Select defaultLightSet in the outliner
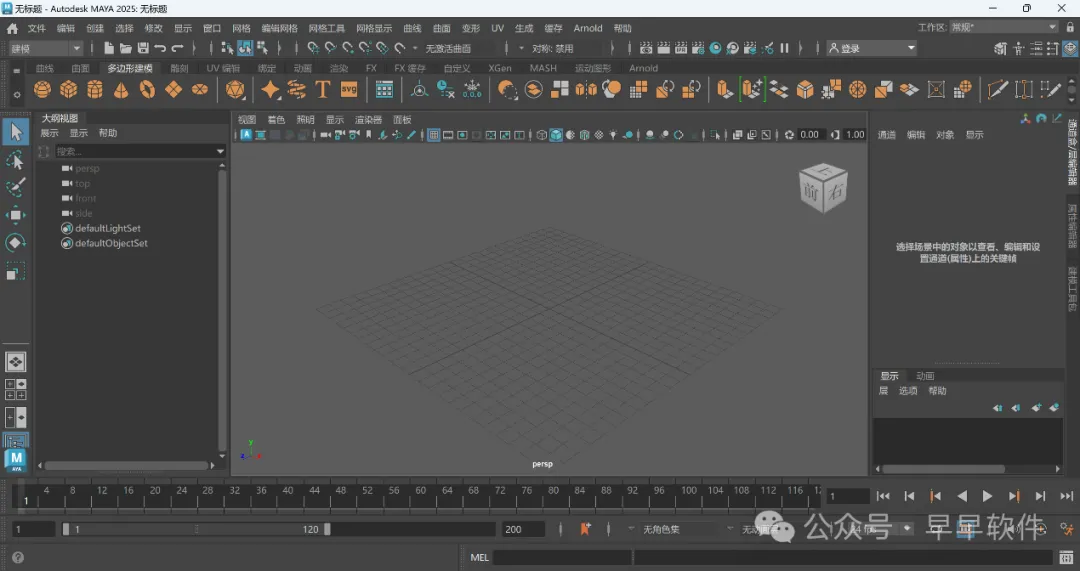This screenshot has height=571, width=1080. [107, 228]
